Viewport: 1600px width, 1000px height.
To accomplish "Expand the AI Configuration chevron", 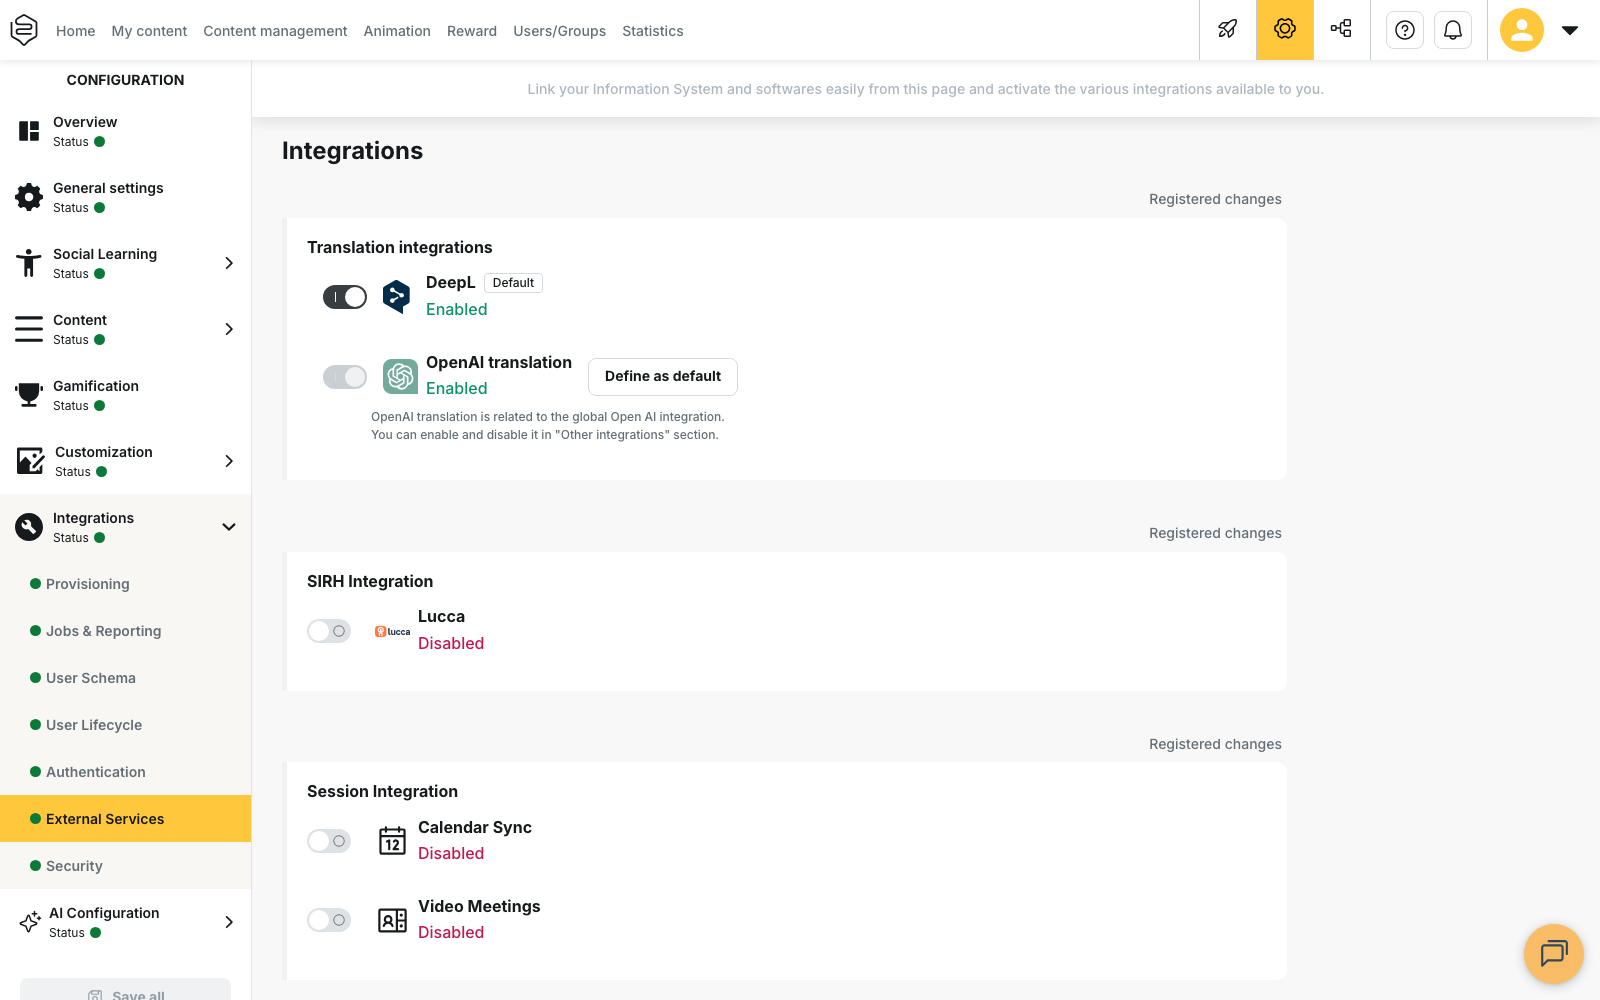I will pyautogui.click(x=229, y=922).
